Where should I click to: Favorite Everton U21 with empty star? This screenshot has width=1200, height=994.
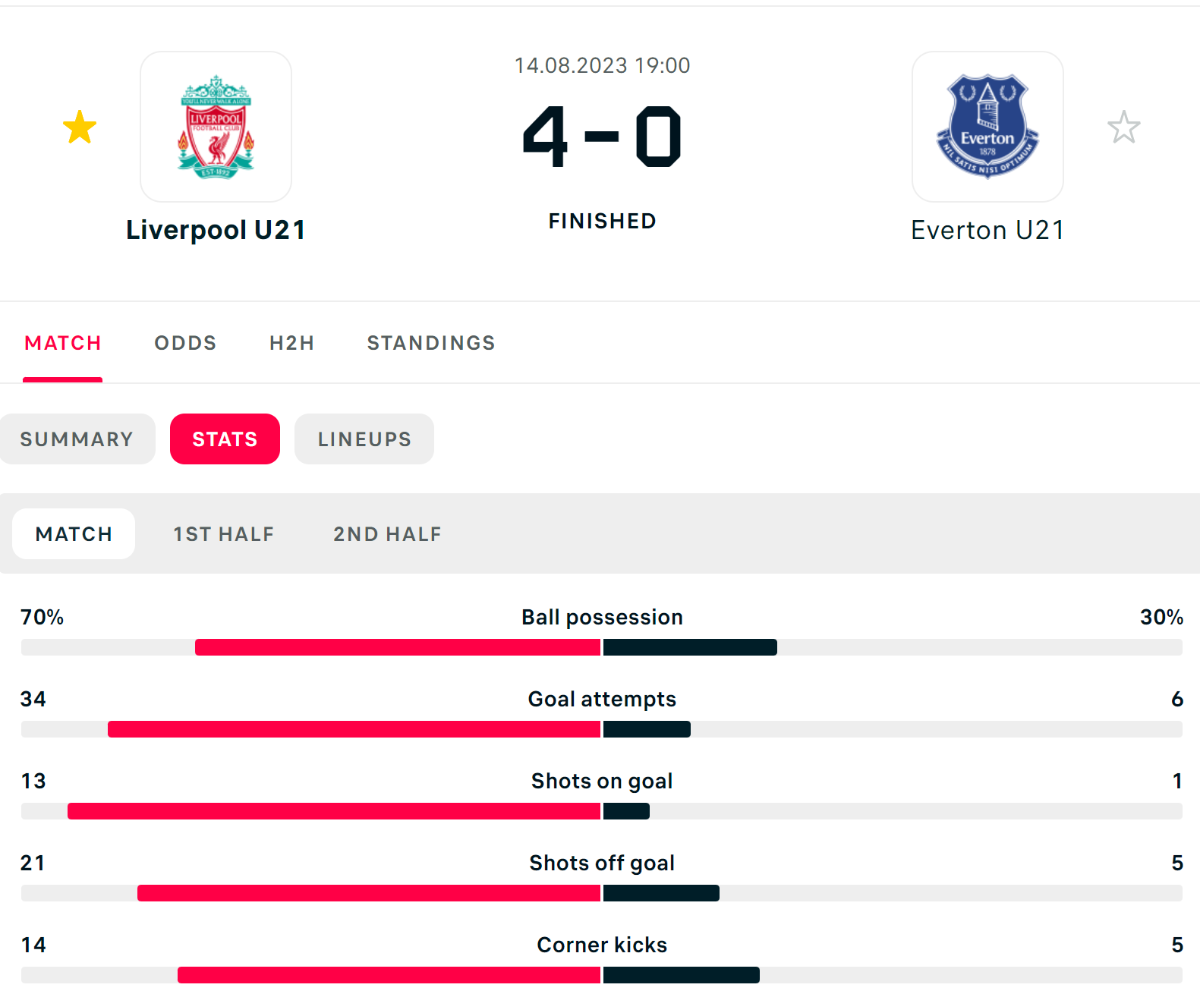click(1124, 128)
